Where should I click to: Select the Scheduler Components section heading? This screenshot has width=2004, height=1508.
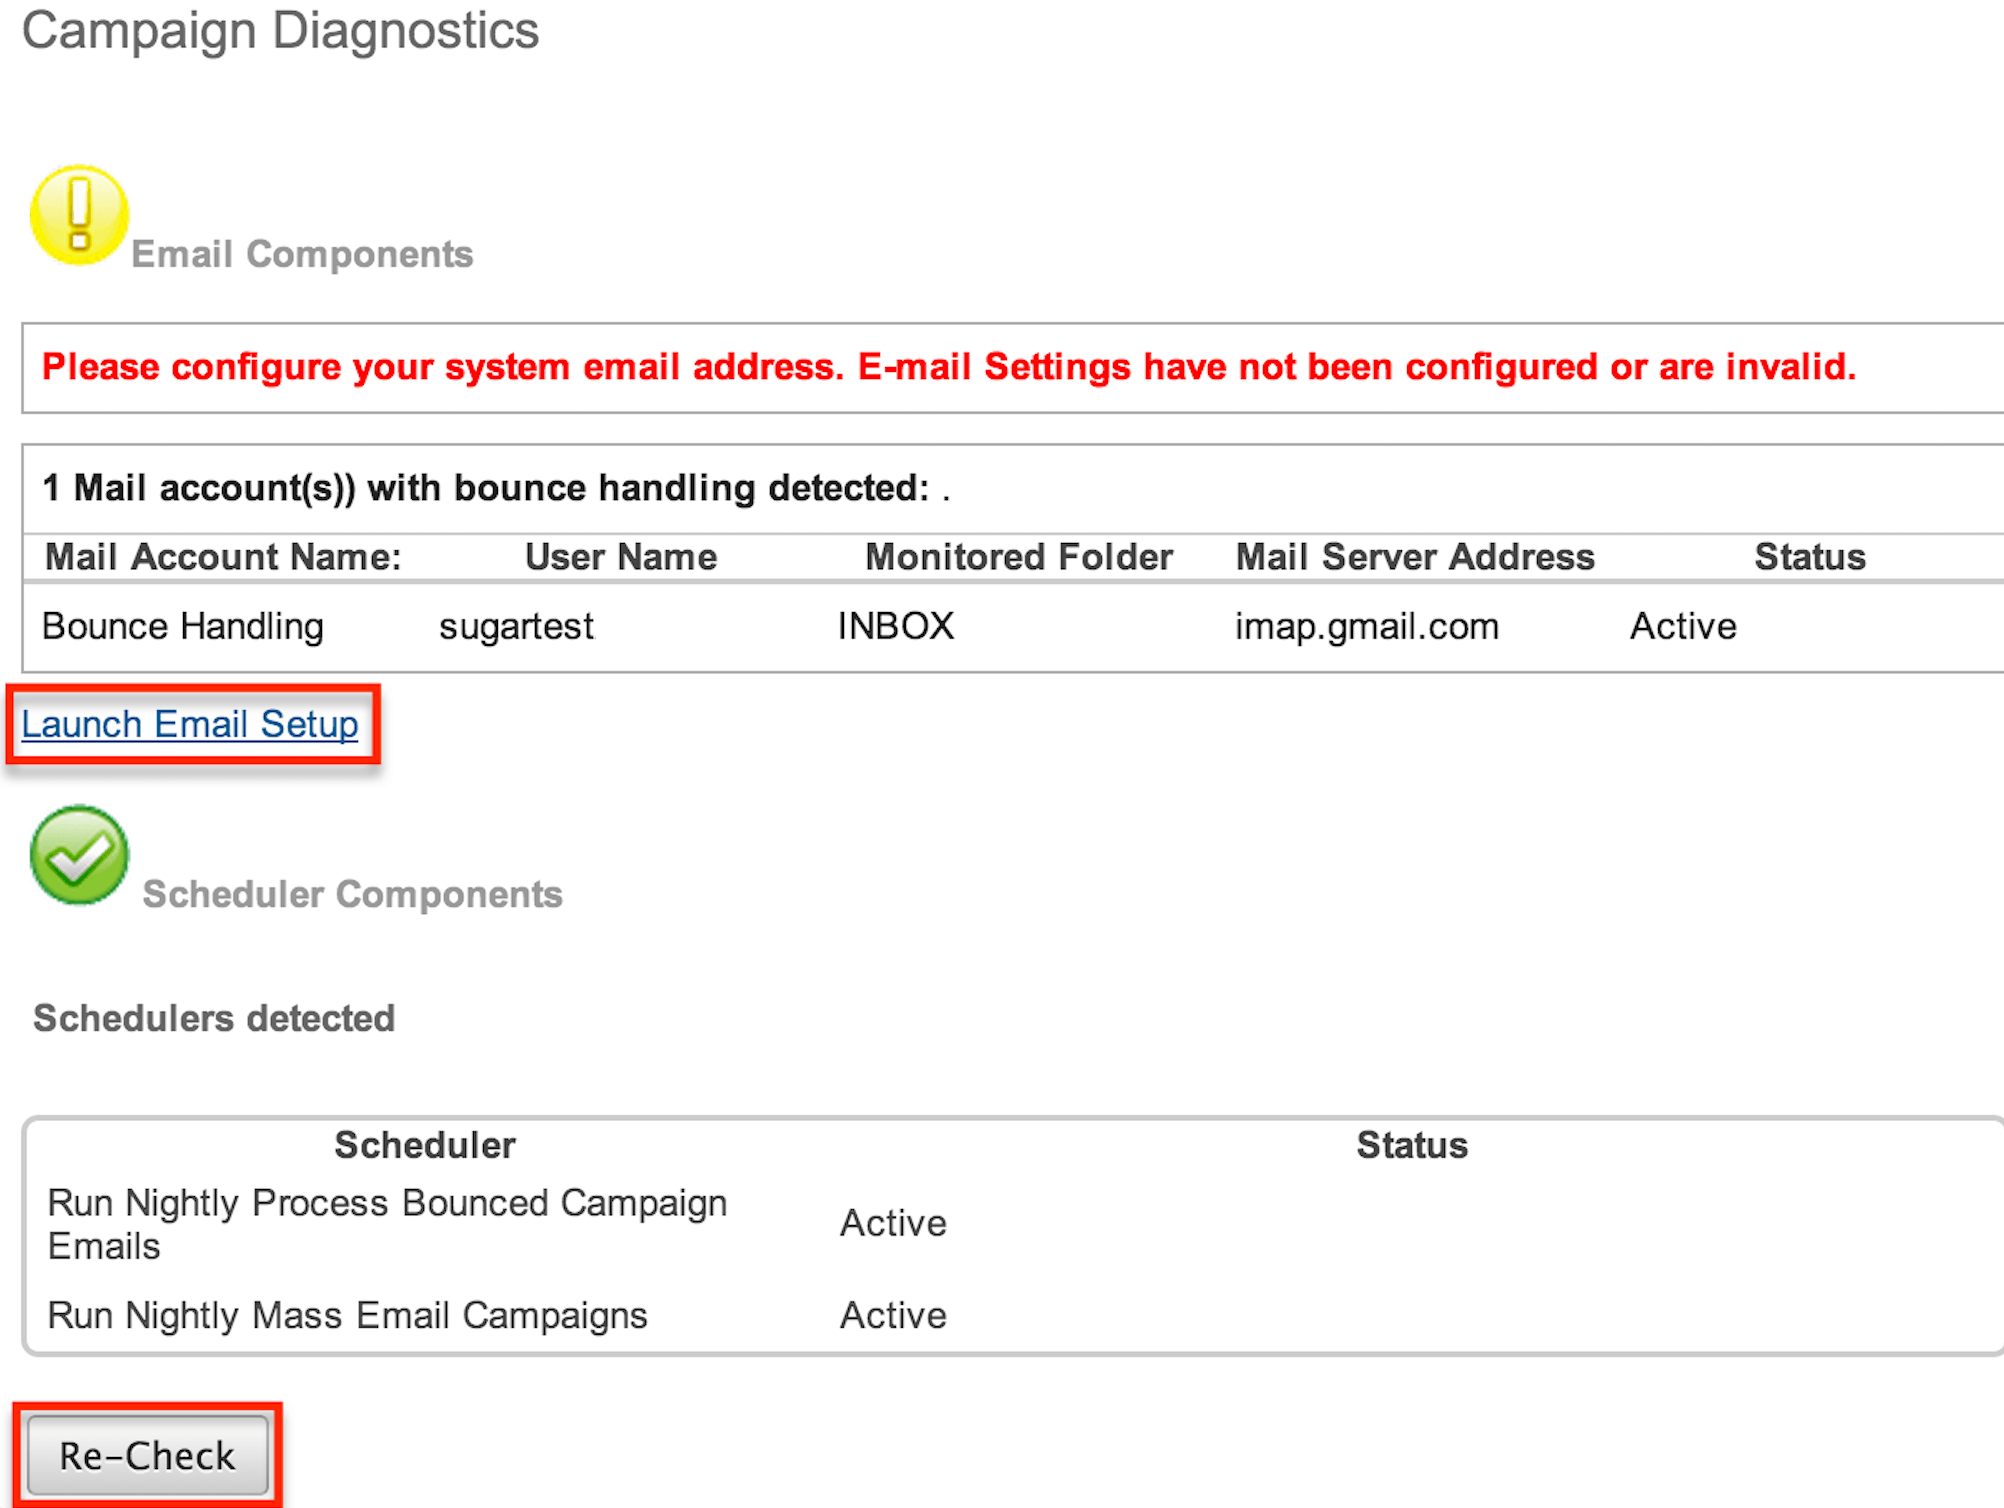[x=352, y=893]
